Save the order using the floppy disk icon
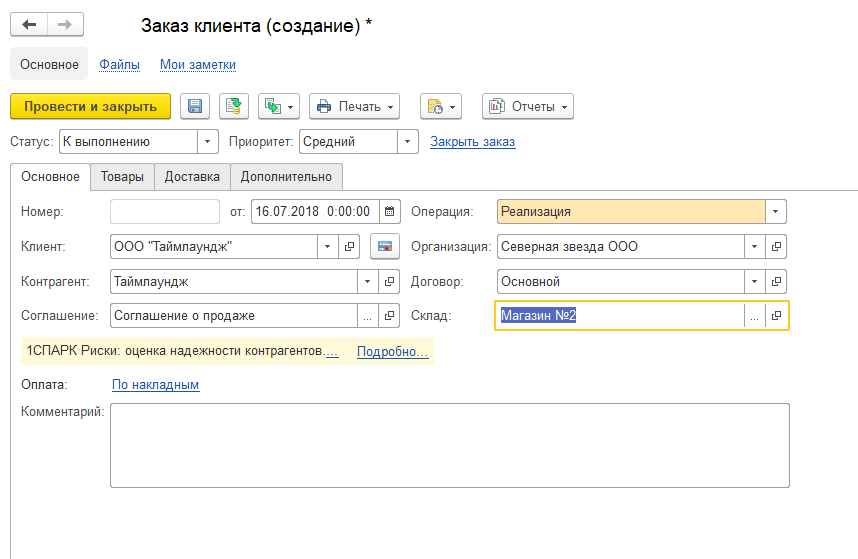This screenshot has width=858, height=559. click(x=195, y=106)
